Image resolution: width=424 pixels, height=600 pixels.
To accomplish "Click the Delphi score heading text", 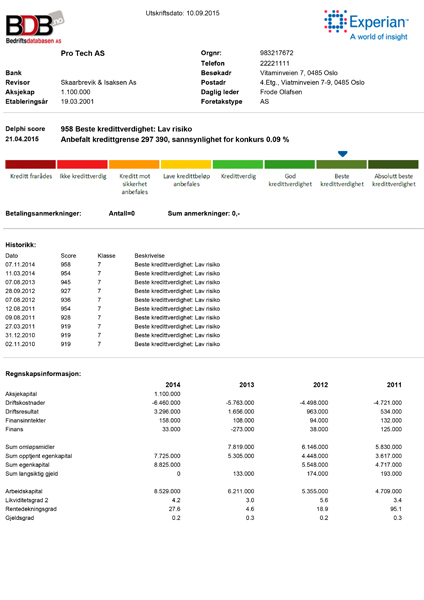I will [x=25, y=129].
